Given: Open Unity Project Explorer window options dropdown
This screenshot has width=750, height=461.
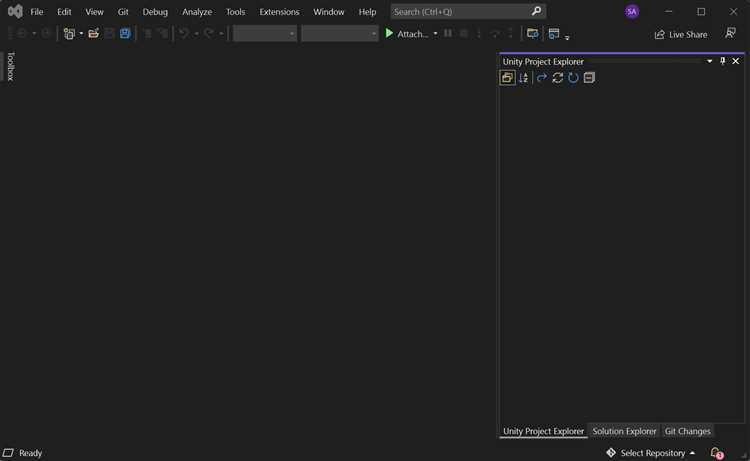Looking at the screenshot, I should pos(710,61).
